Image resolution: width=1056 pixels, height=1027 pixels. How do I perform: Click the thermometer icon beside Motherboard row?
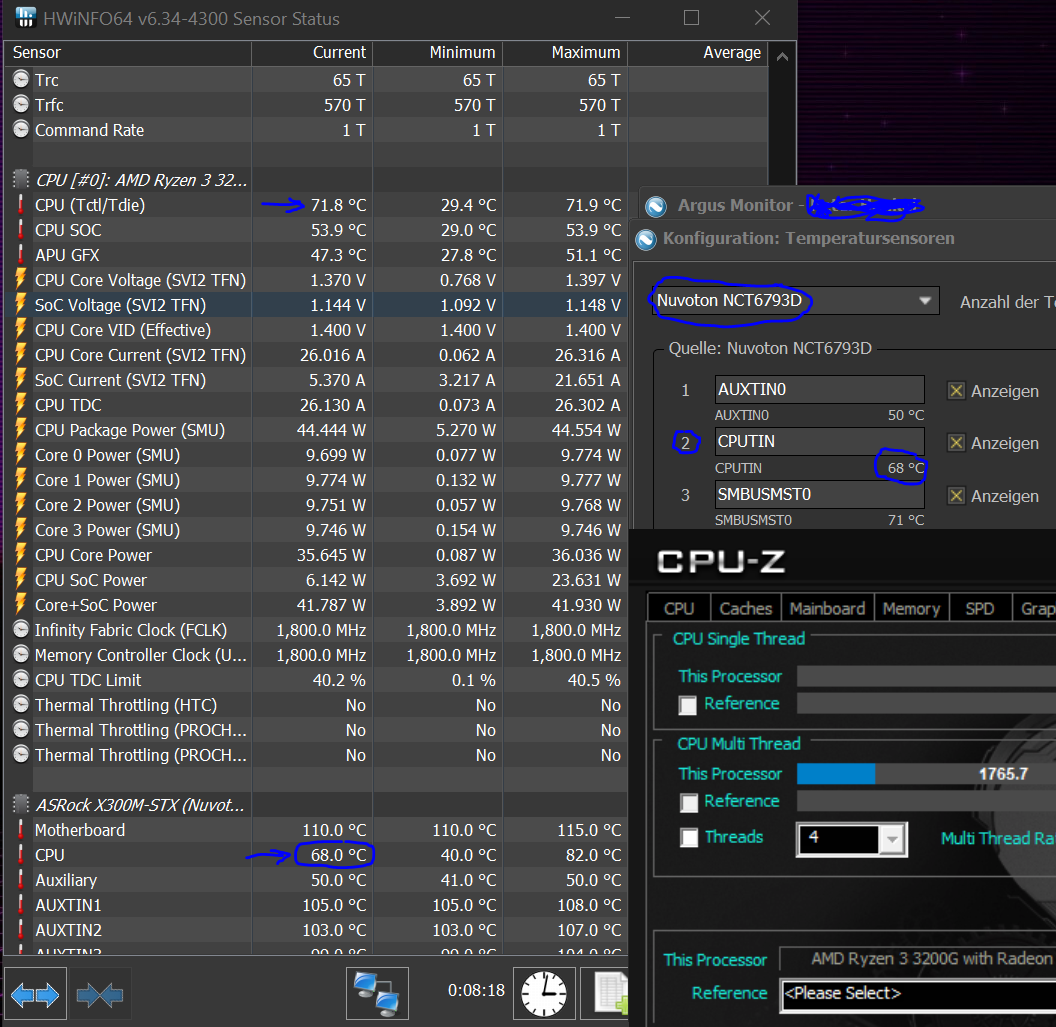coord(21,830)
